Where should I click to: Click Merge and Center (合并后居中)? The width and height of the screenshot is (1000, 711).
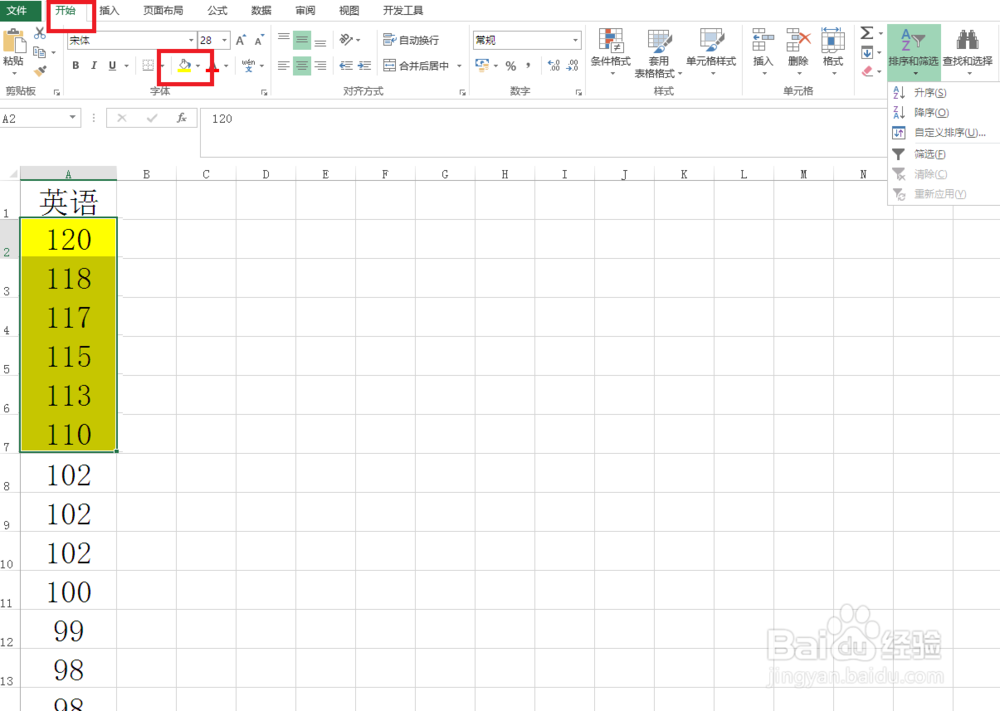(x=416, y=65)
